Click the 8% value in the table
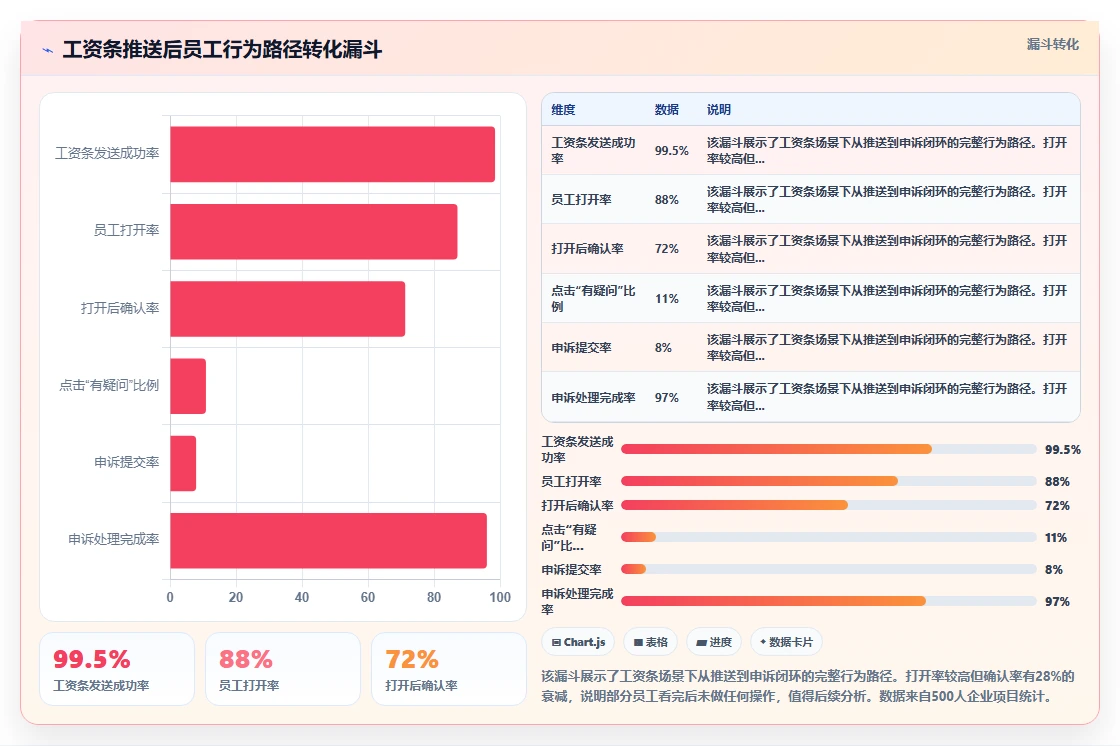 pyautogui.click(x=664, y=347)
